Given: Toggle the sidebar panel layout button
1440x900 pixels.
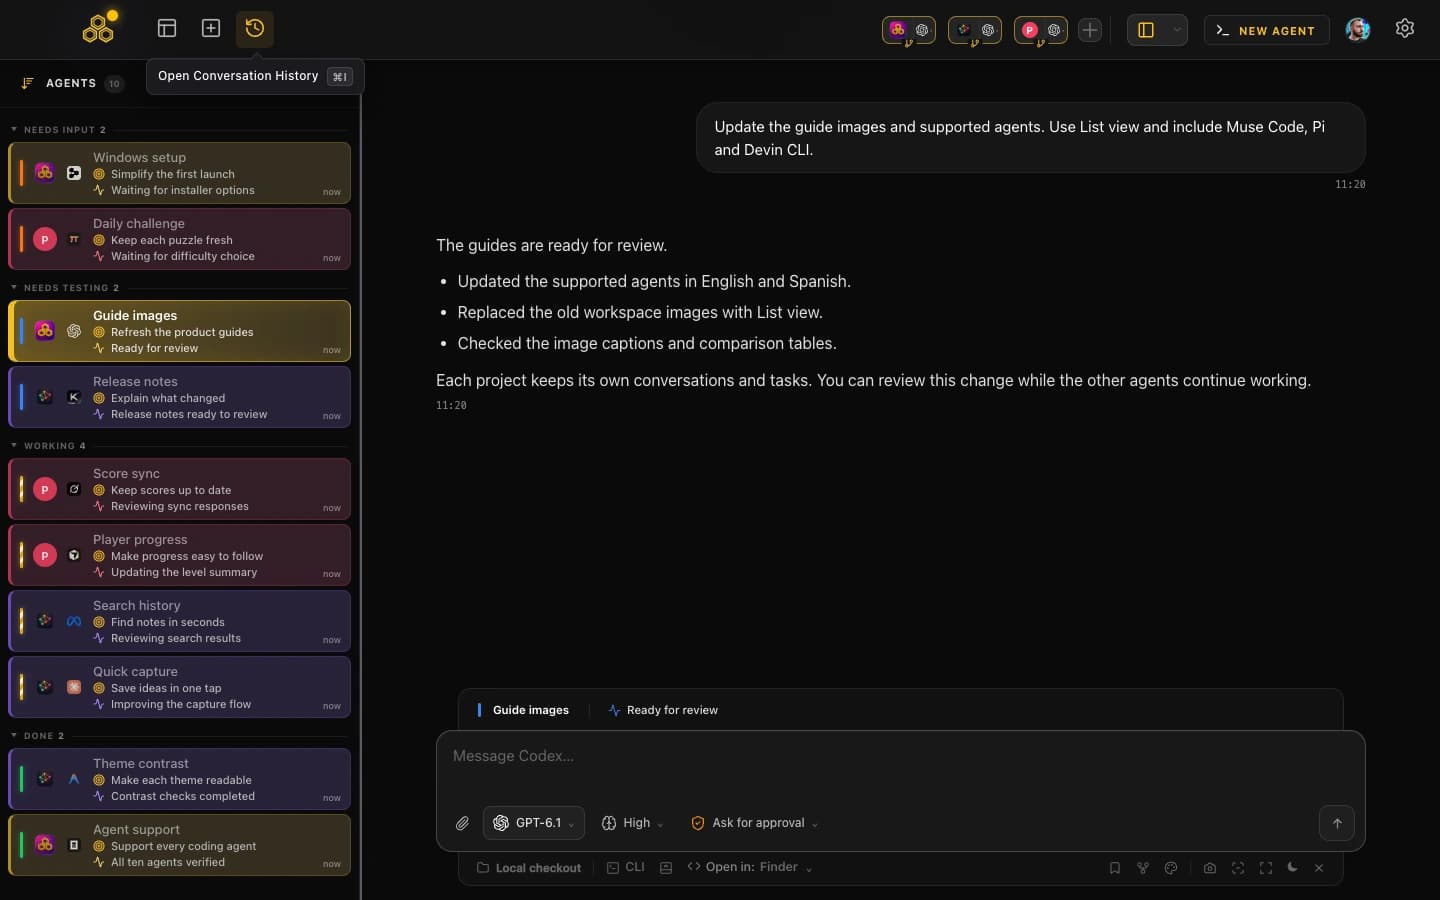Looking at the screenshot, I should pyautogui.click(x=1146, y=30).
